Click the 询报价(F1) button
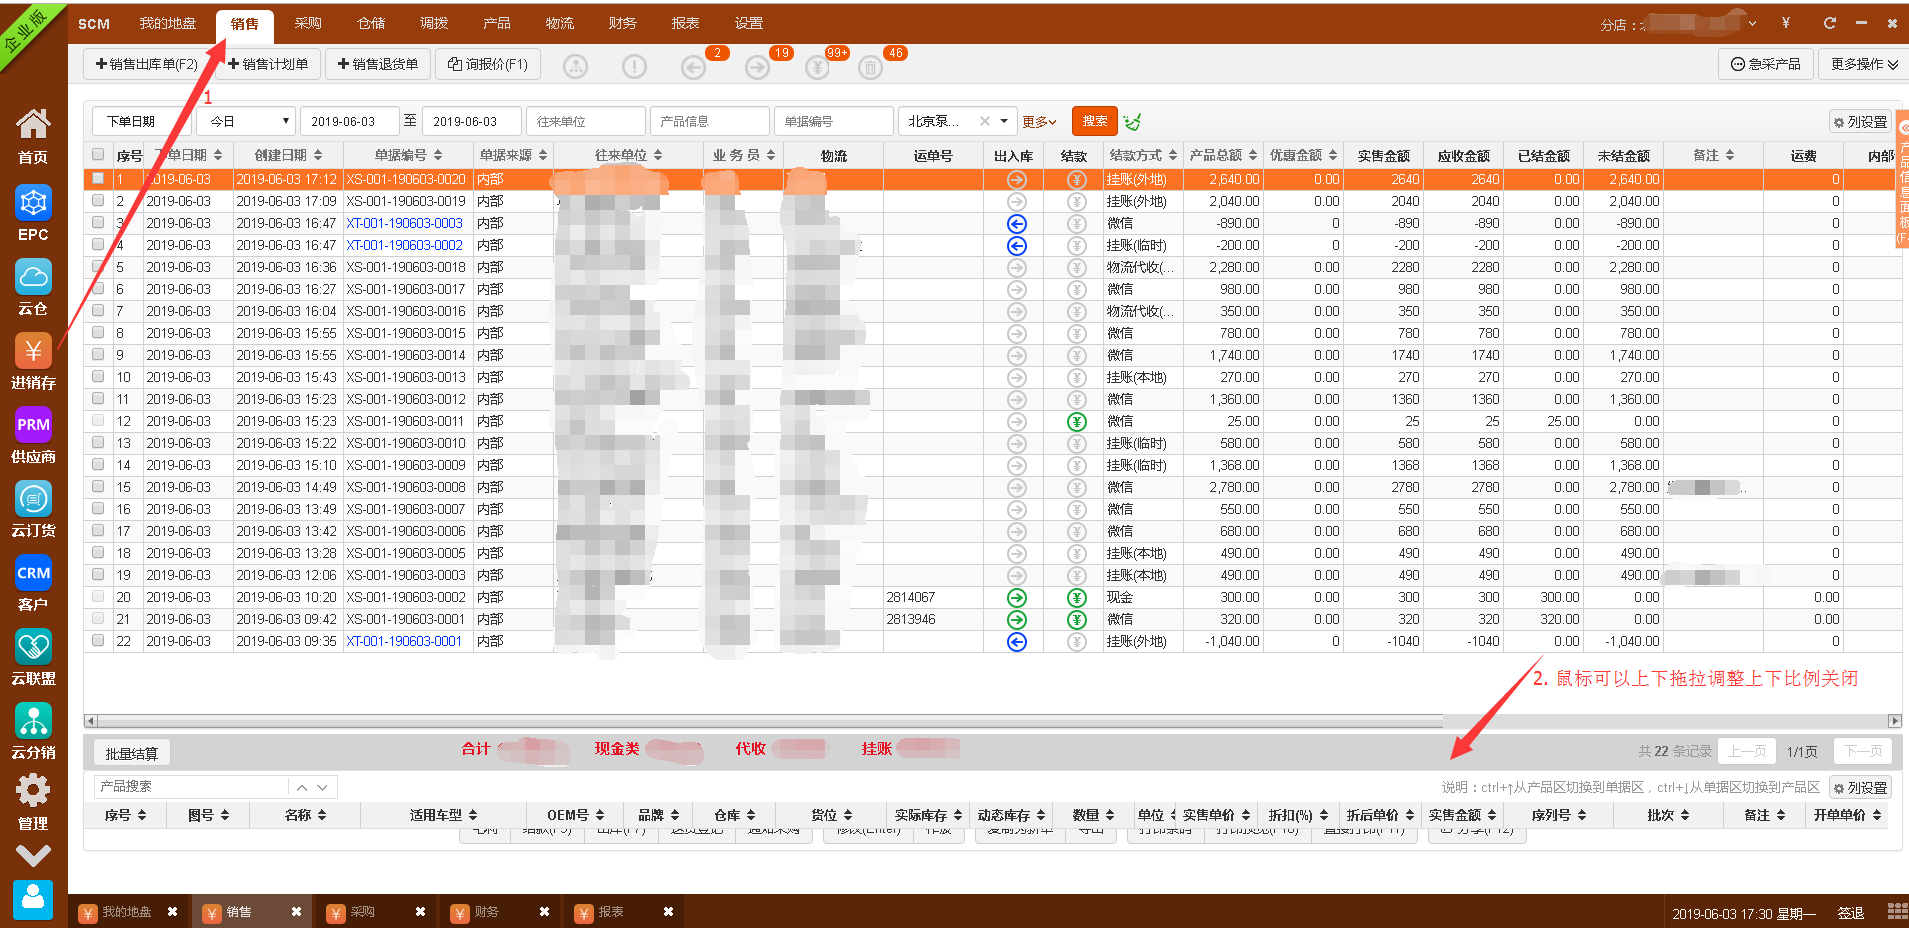Screen dimensions: 1909x928 click(x=488, y=64)
